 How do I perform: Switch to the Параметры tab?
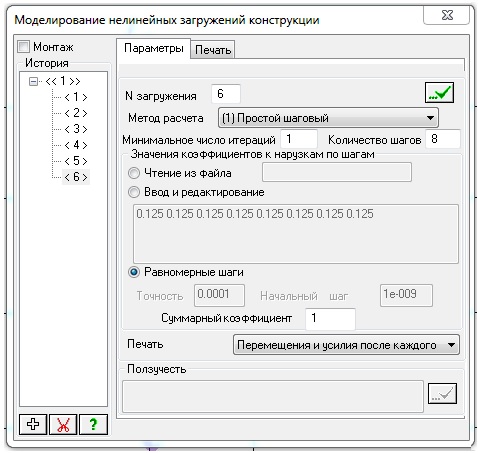tap(154, 48)
